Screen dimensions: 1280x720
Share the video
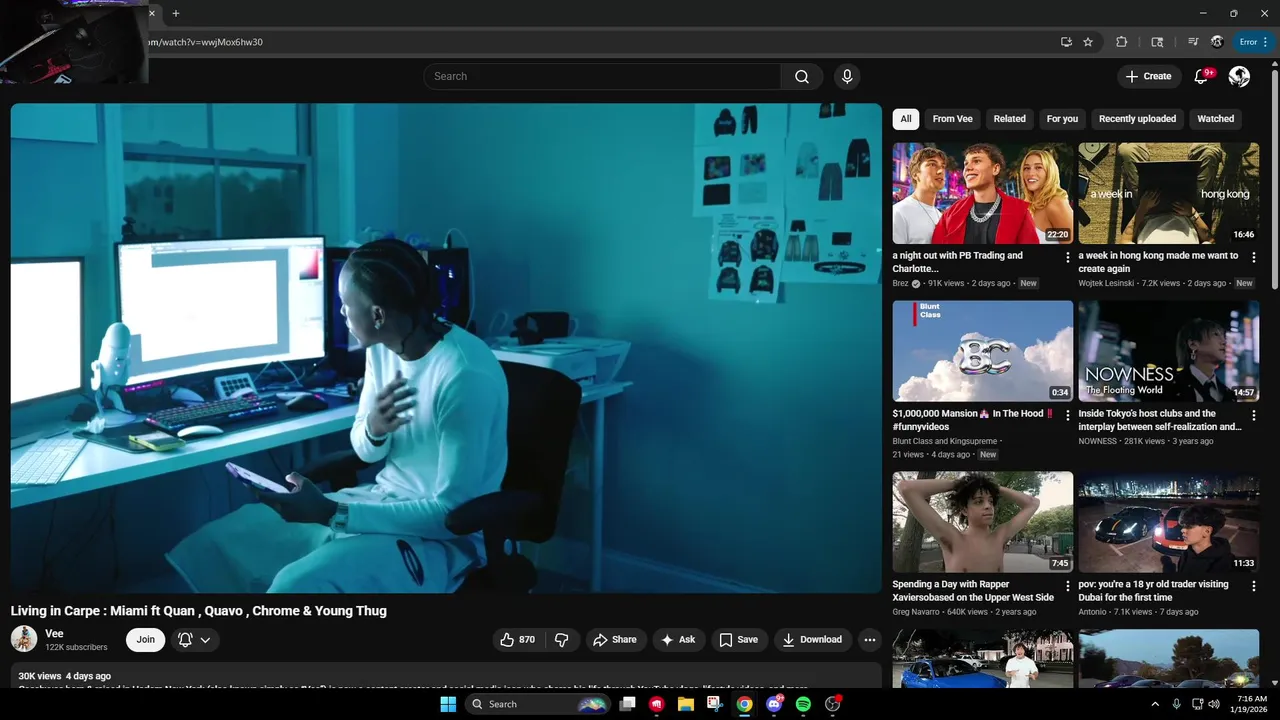(614, 640)
